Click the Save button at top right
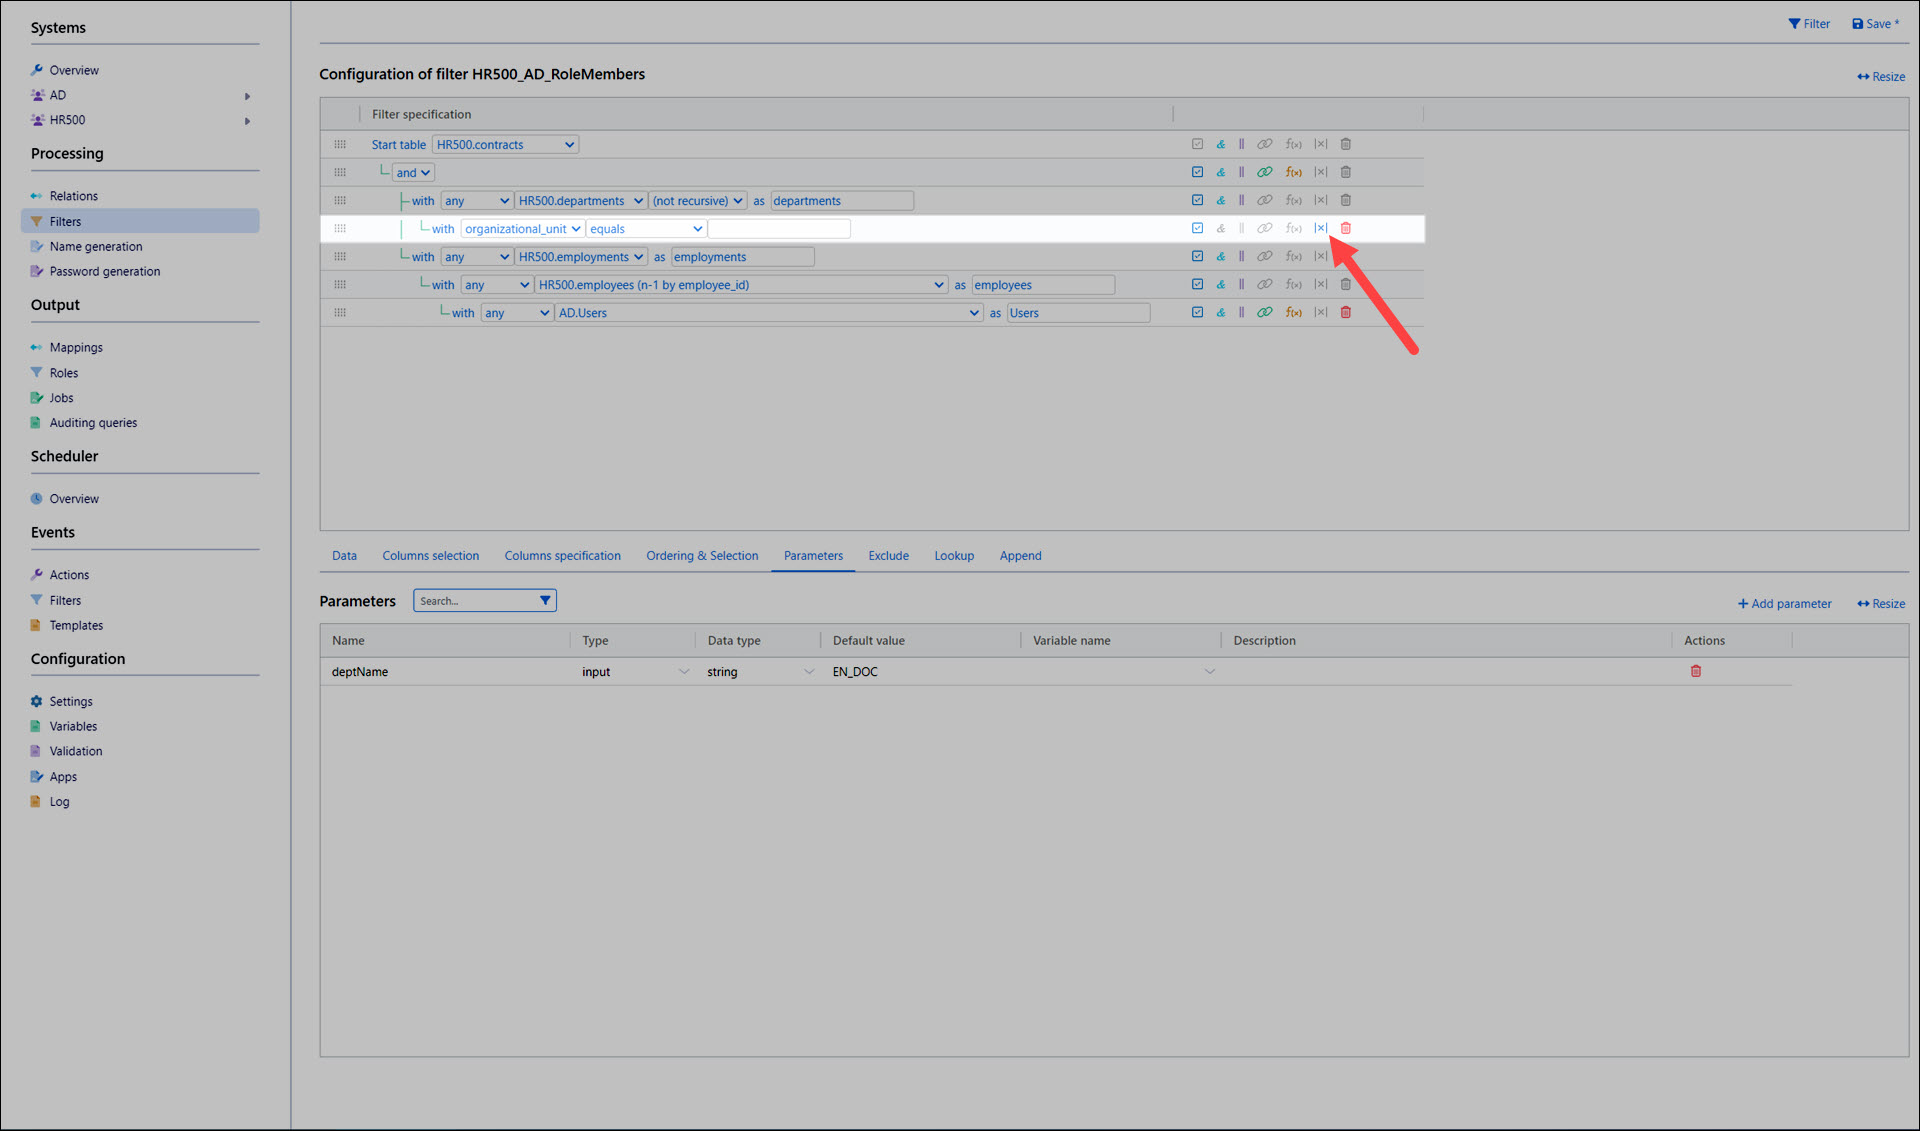The image size is (1920, 1131). (1874, 24)
